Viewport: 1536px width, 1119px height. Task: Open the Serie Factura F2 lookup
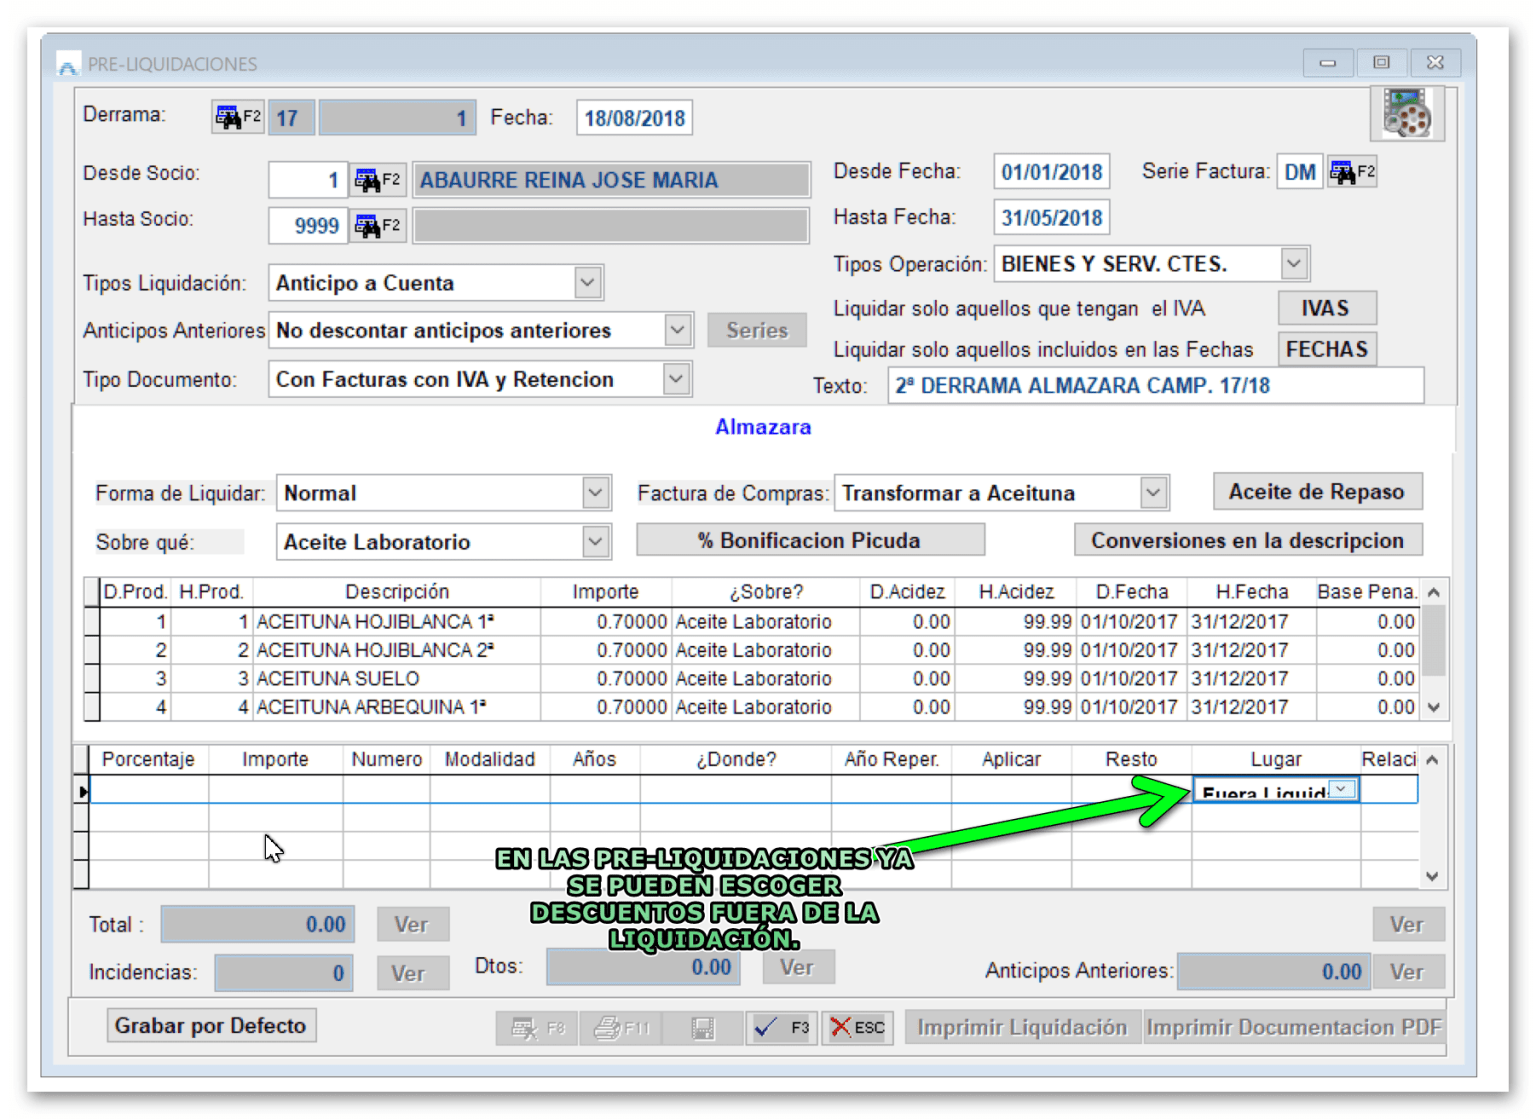[1352, 172]
